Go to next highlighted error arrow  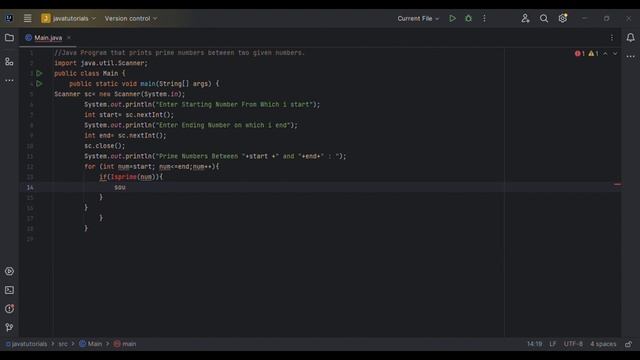coord(615,53)
